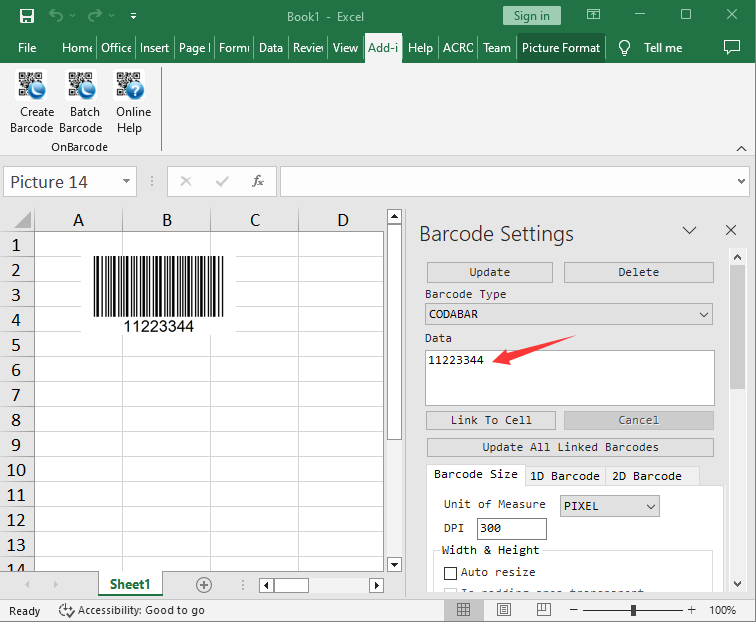Click the Create Barcode icon

click(x=32, y=85)
